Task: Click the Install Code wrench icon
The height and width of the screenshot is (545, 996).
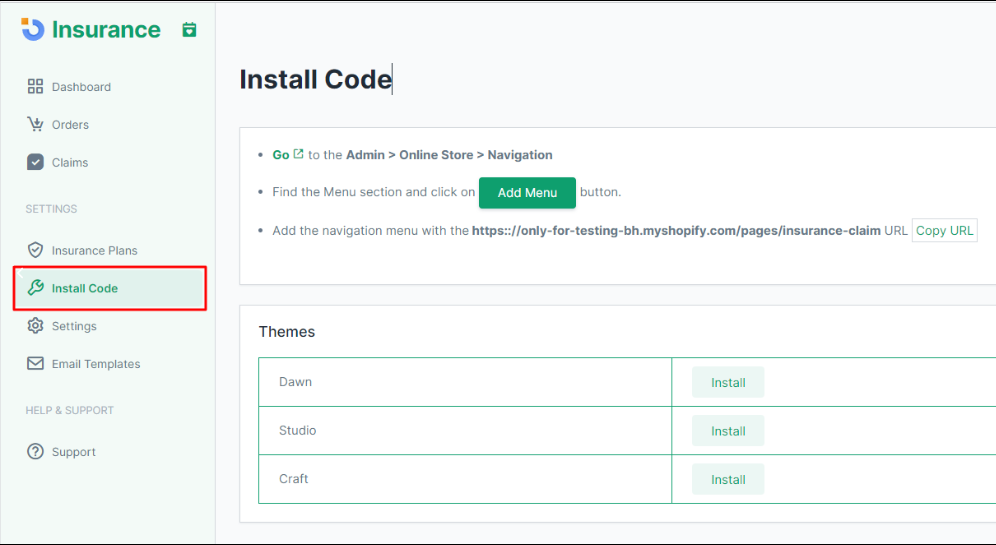Action: coord(35,288)
